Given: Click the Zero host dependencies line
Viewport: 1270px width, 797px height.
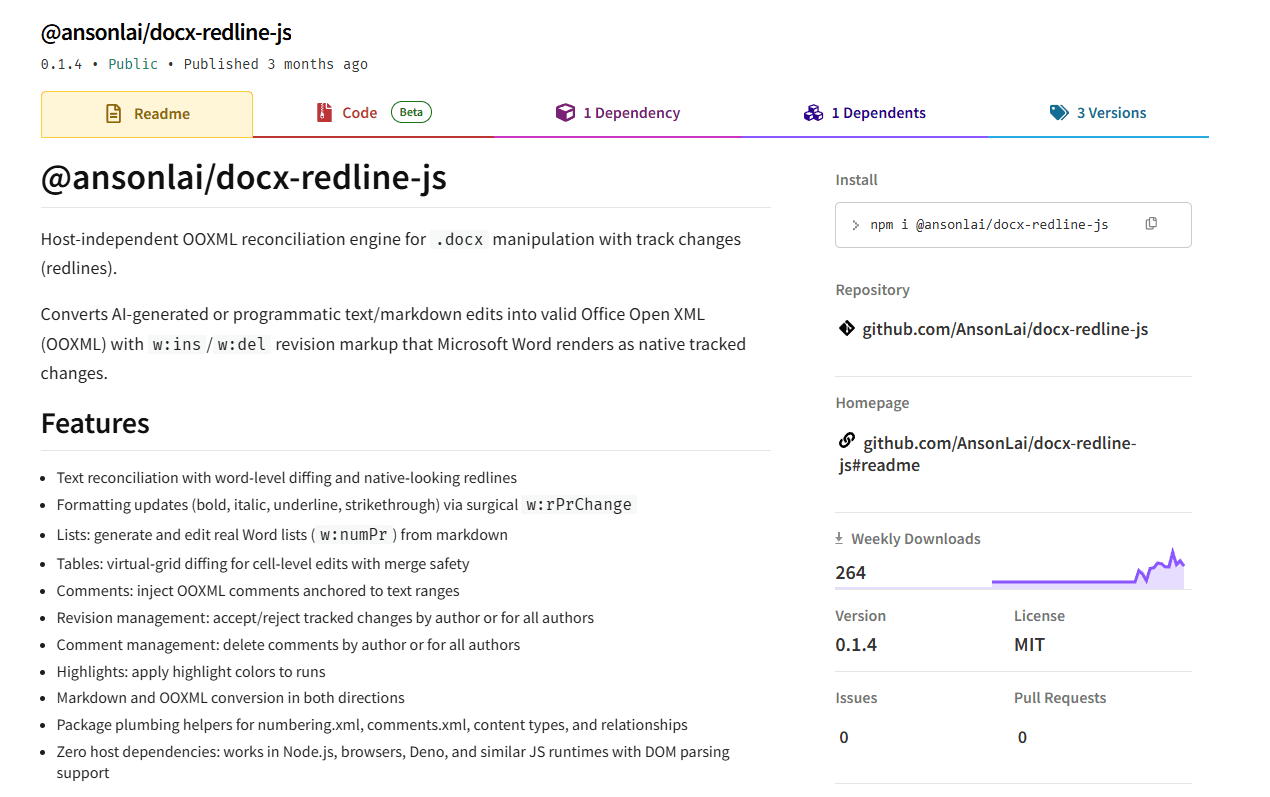Looking at the screenshot, I should 393,762.
